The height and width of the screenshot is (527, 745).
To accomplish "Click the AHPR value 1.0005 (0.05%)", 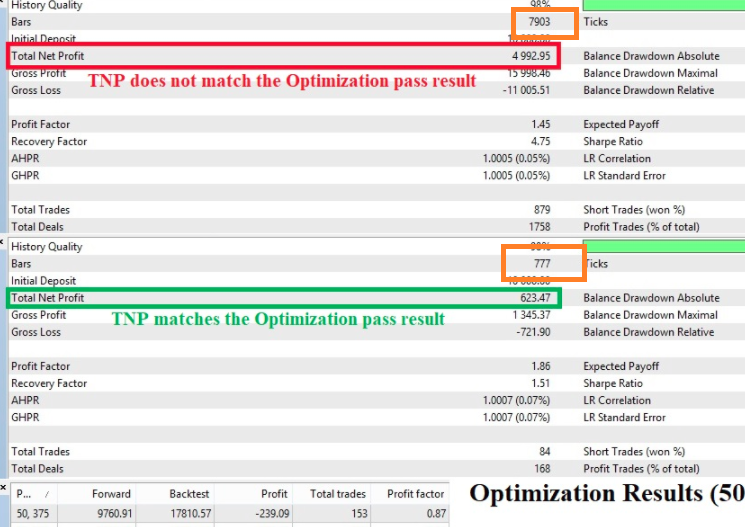I will [x=516, y=159].
